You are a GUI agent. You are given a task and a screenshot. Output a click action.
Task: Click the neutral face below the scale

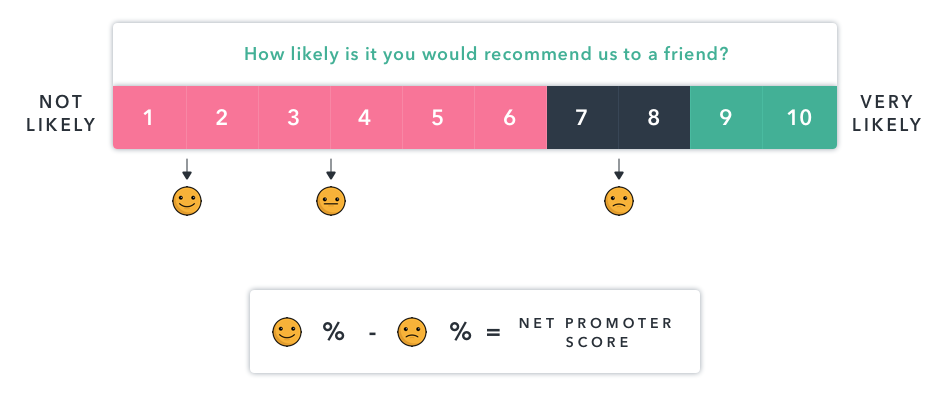pos(331,201)
